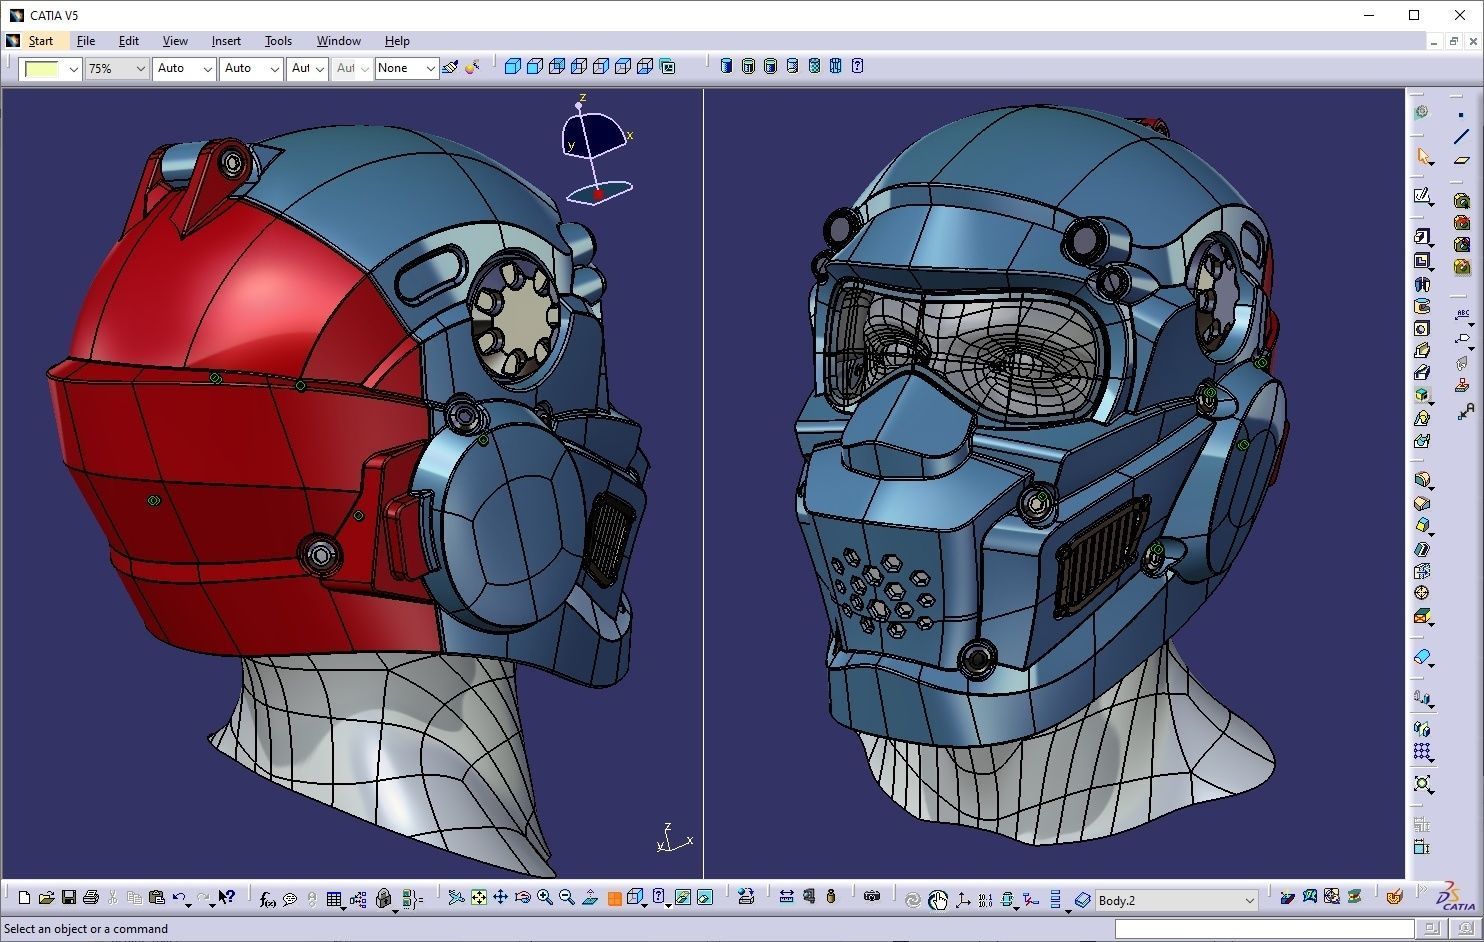This screenshot has width=1484, height=942.
Task: Click the Manual Update hand icon
Action: [938, 900]
